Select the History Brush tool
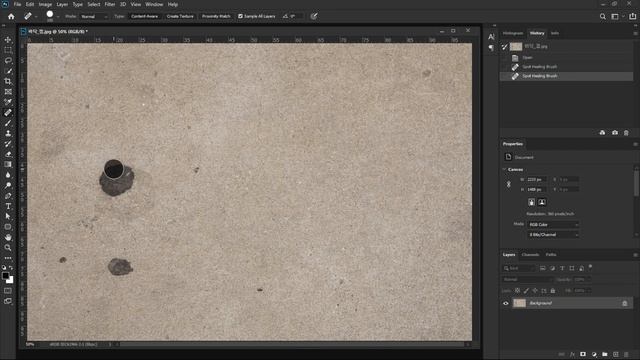 [8, 144]
